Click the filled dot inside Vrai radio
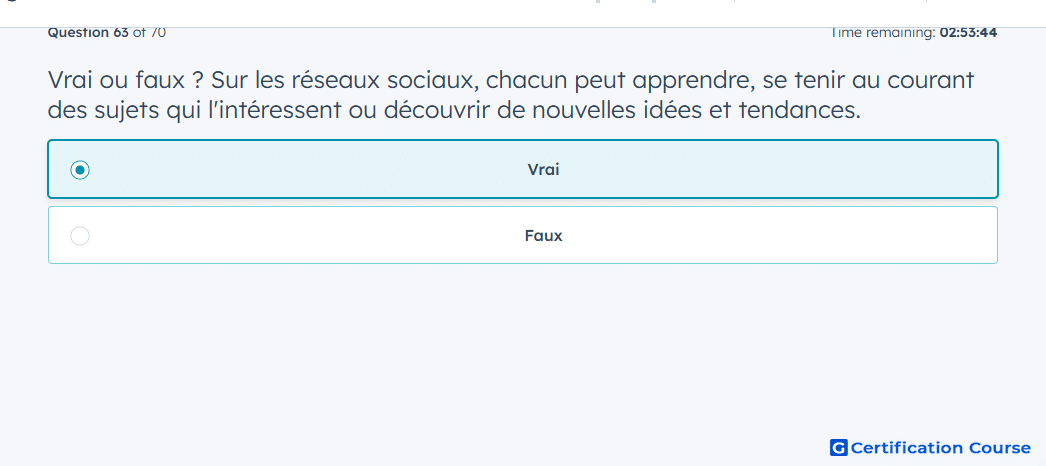Viewport: 1046px width, 466px height. coord(80,170)
